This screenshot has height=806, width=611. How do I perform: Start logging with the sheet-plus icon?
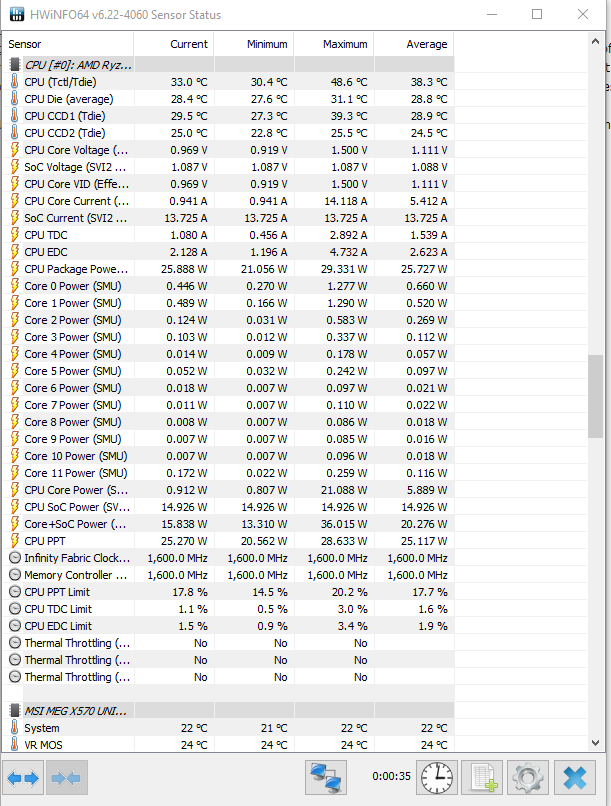point(483,778)
